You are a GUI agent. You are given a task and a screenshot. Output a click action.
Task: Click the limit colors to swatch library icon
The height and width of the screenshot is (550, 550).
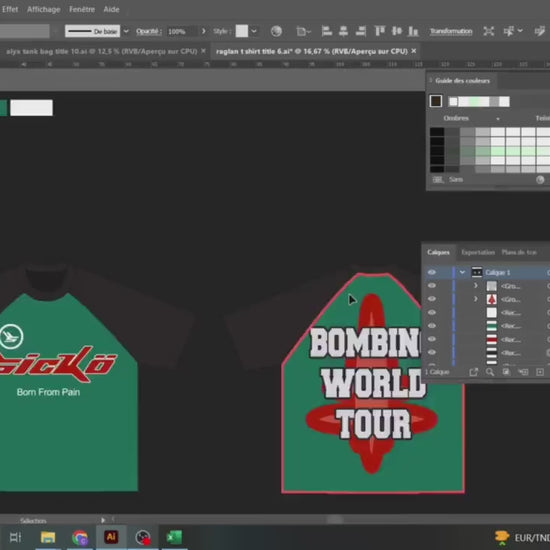438,180
